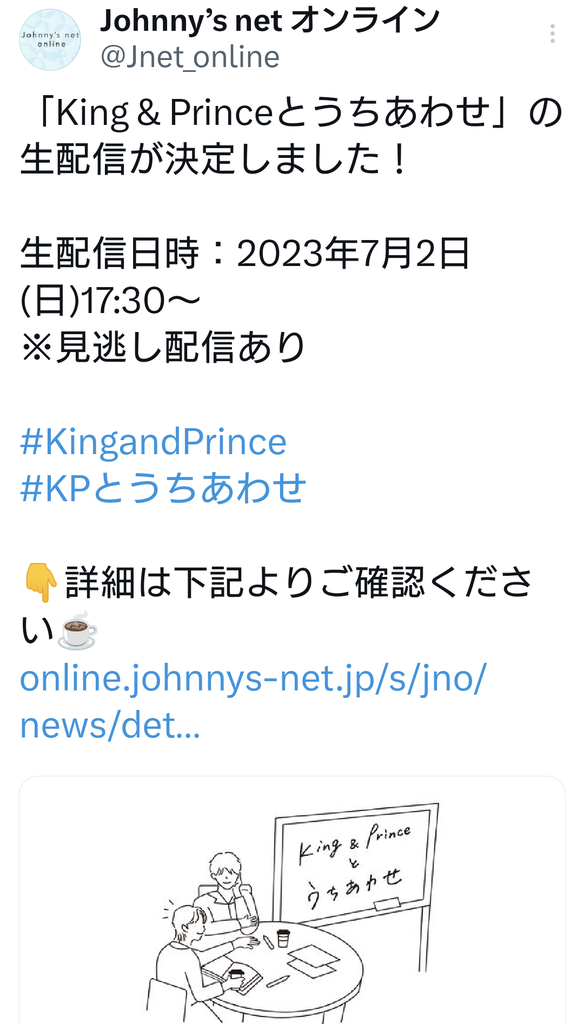
Task: Click the whiteboard reading King & Prince
Action: [356, 863]
